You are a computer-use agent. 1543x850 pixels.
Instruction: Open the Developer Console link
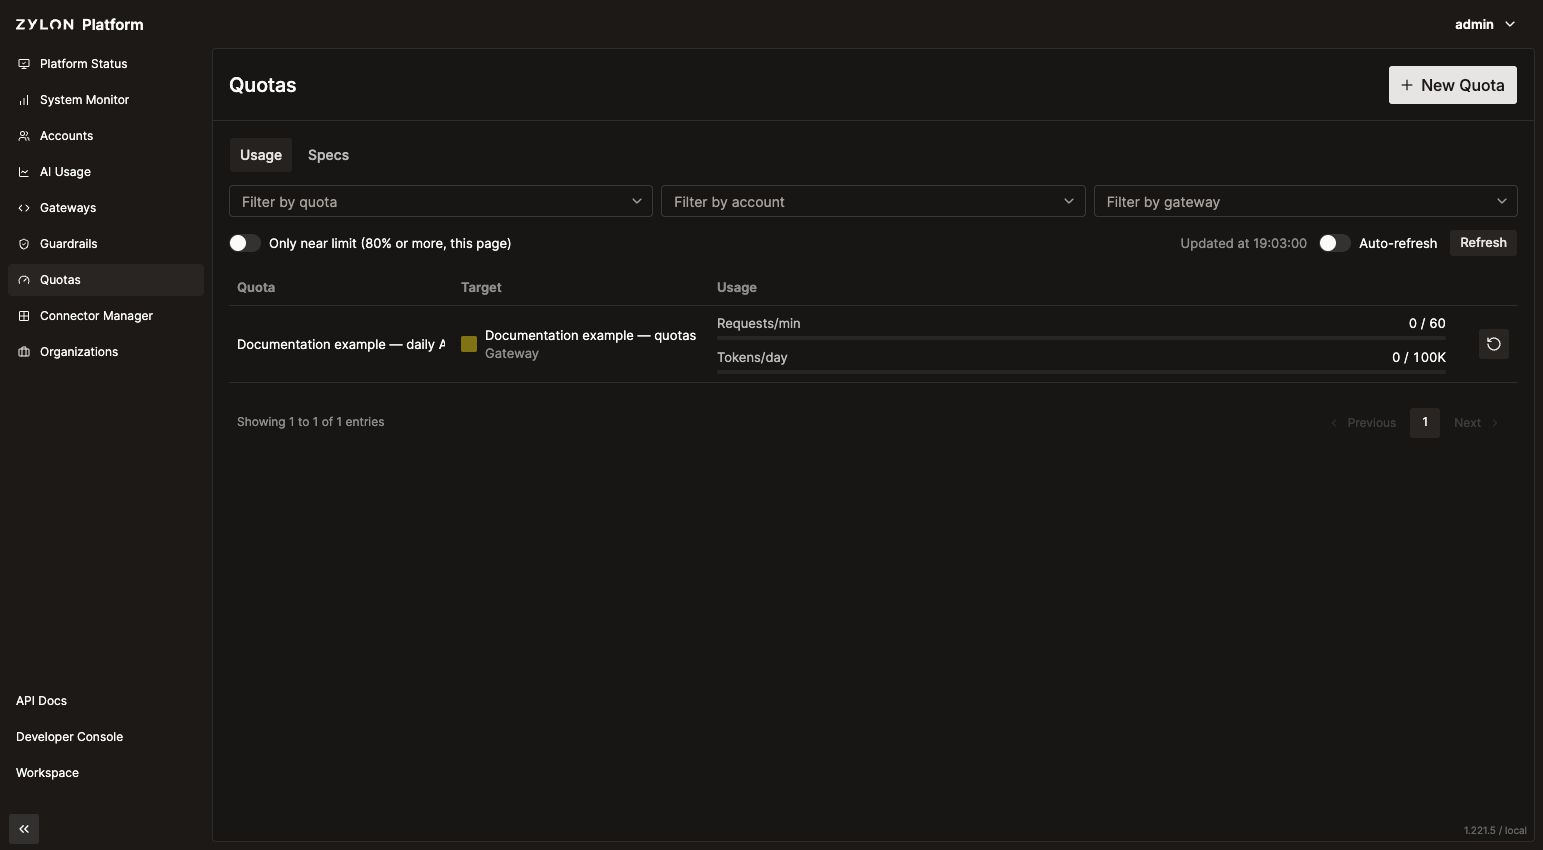tap(70, 737)
